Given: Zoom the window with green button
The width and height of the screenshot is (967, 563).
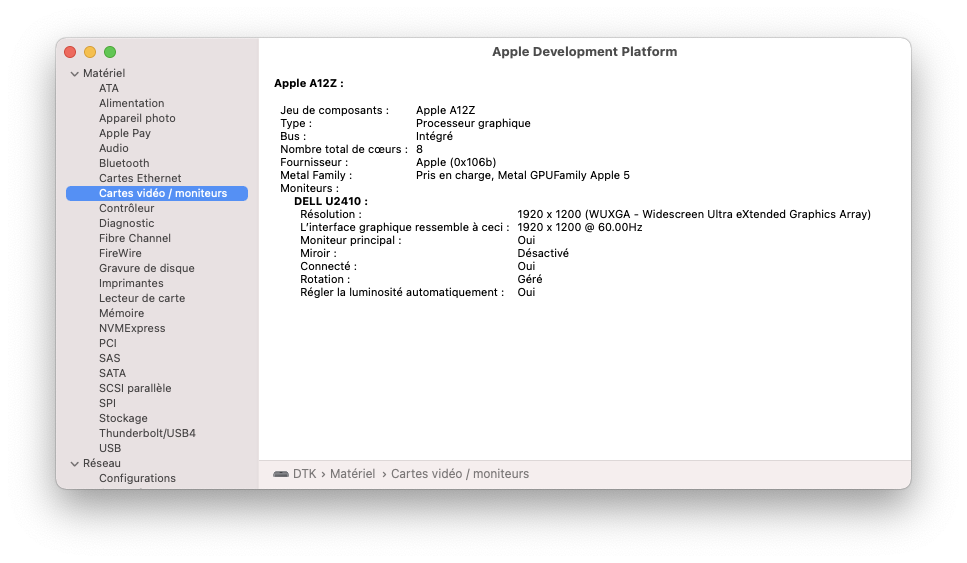Looking at the screenshot, I should click(x=110, y=52).
